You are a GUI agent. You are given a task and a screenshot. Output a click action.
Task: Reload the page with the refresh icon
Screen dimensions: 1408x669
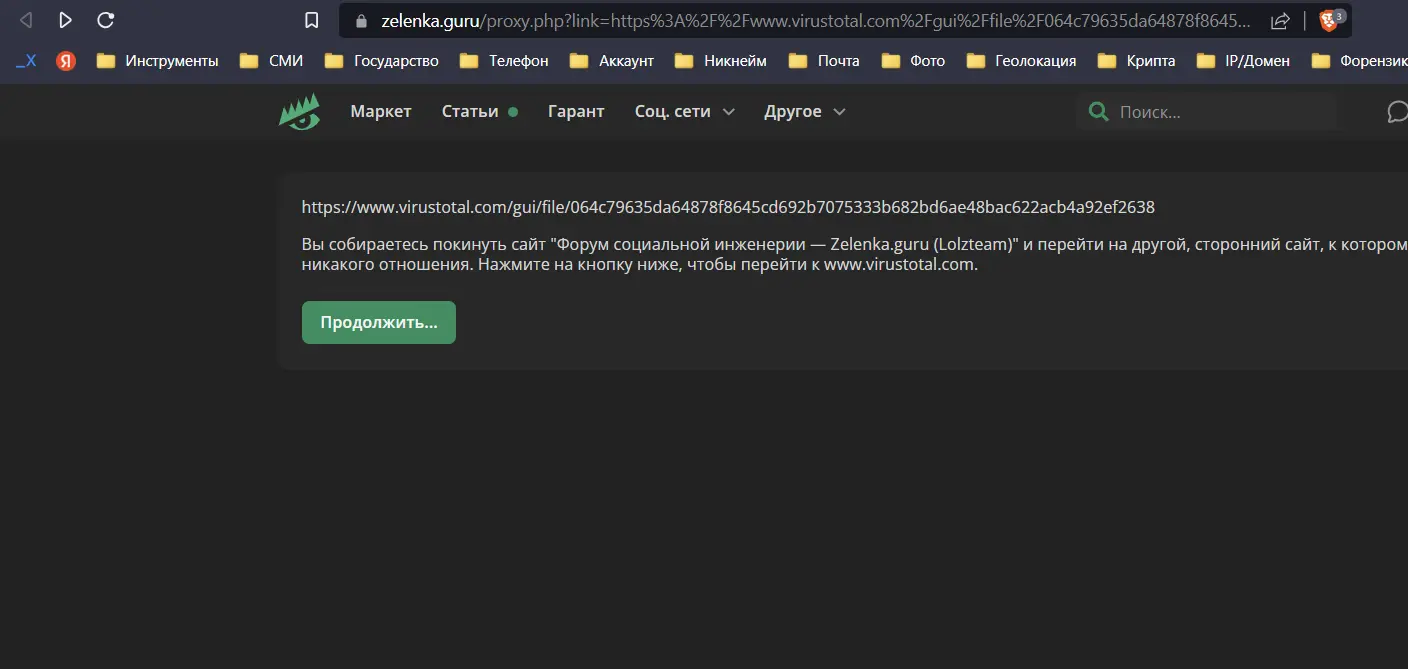pyautogui.click(x=105, y=20)
